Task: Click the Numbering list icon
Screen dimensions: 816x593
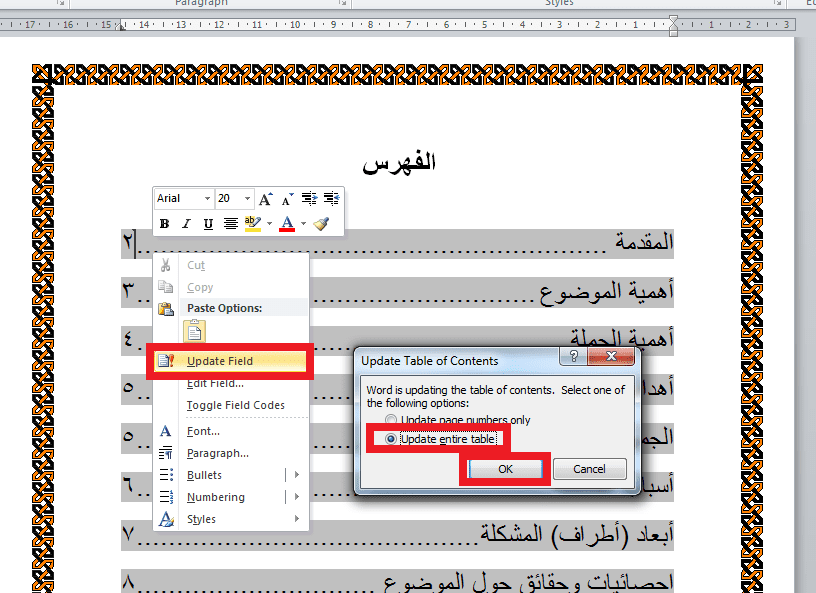Action: click(166, 497)
